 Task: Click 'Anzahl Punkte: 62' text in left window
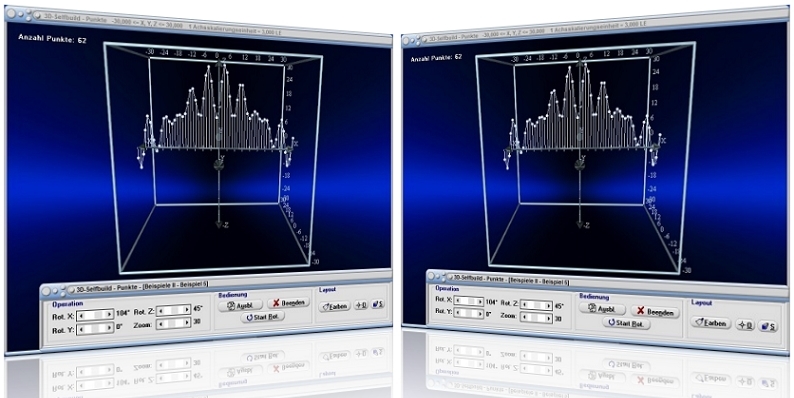tap(53, 38)
